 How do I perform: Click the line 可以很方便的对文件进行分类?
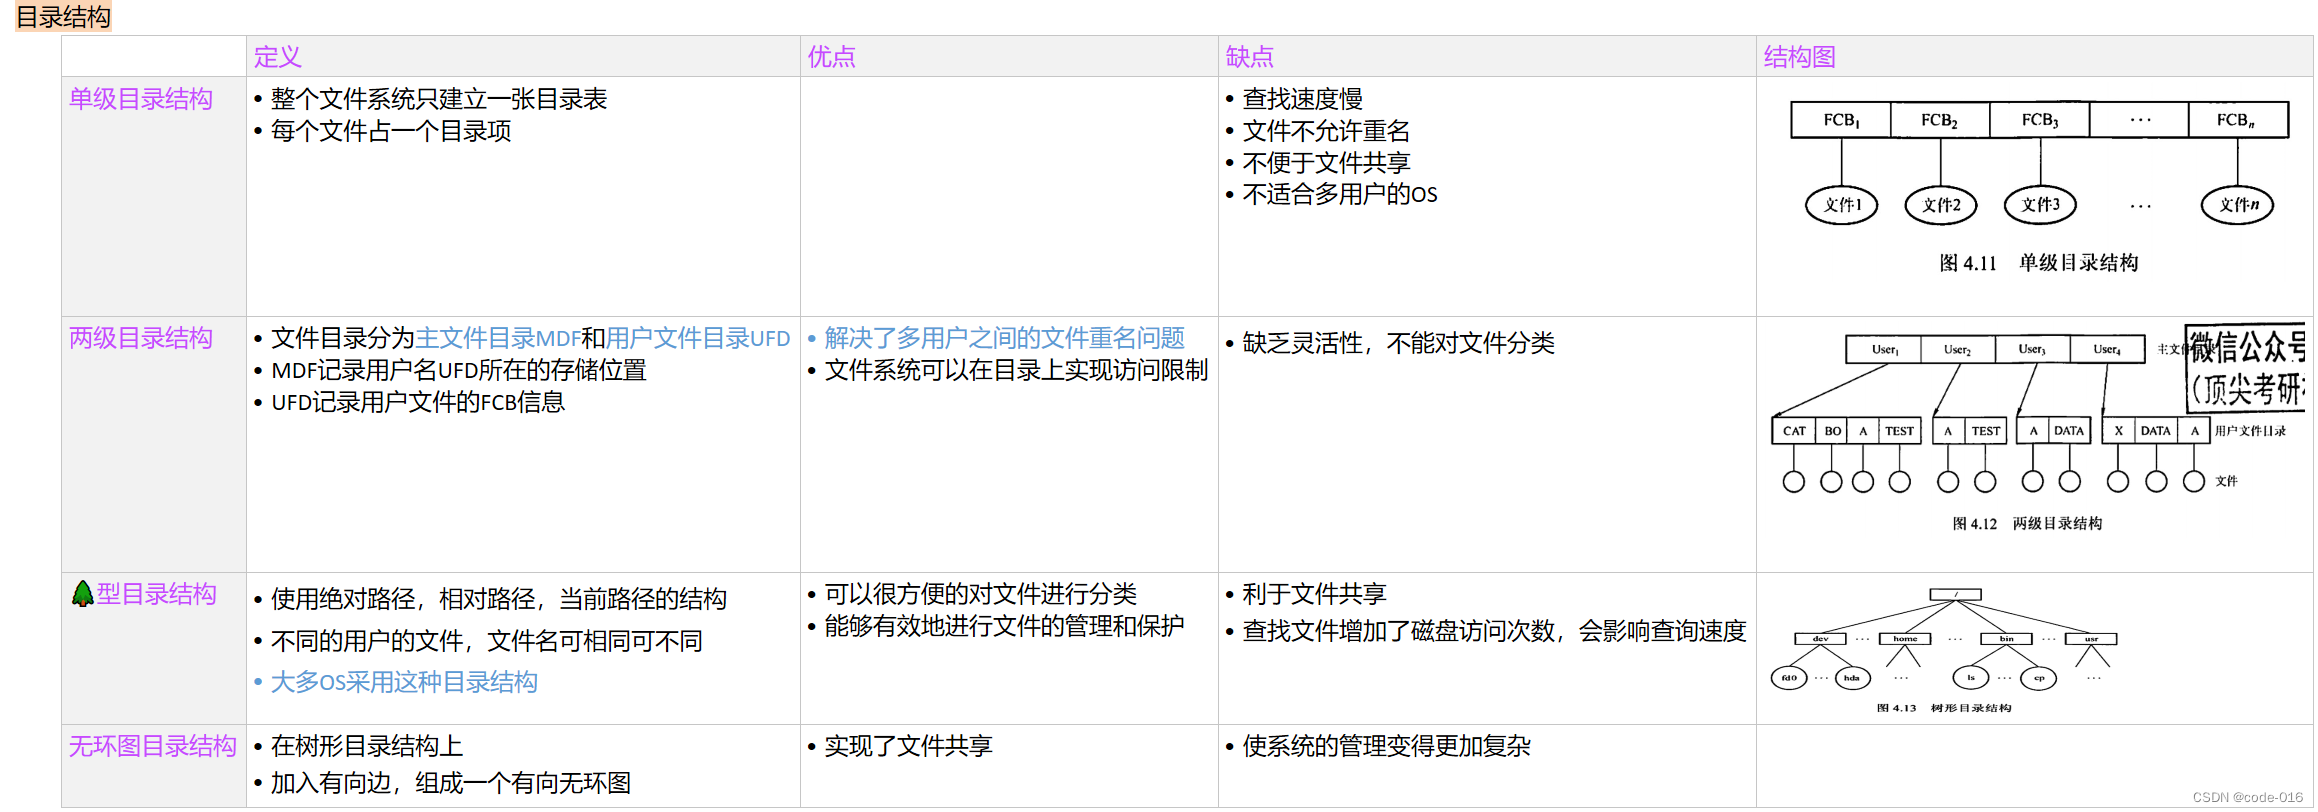[x=981, y=594]
